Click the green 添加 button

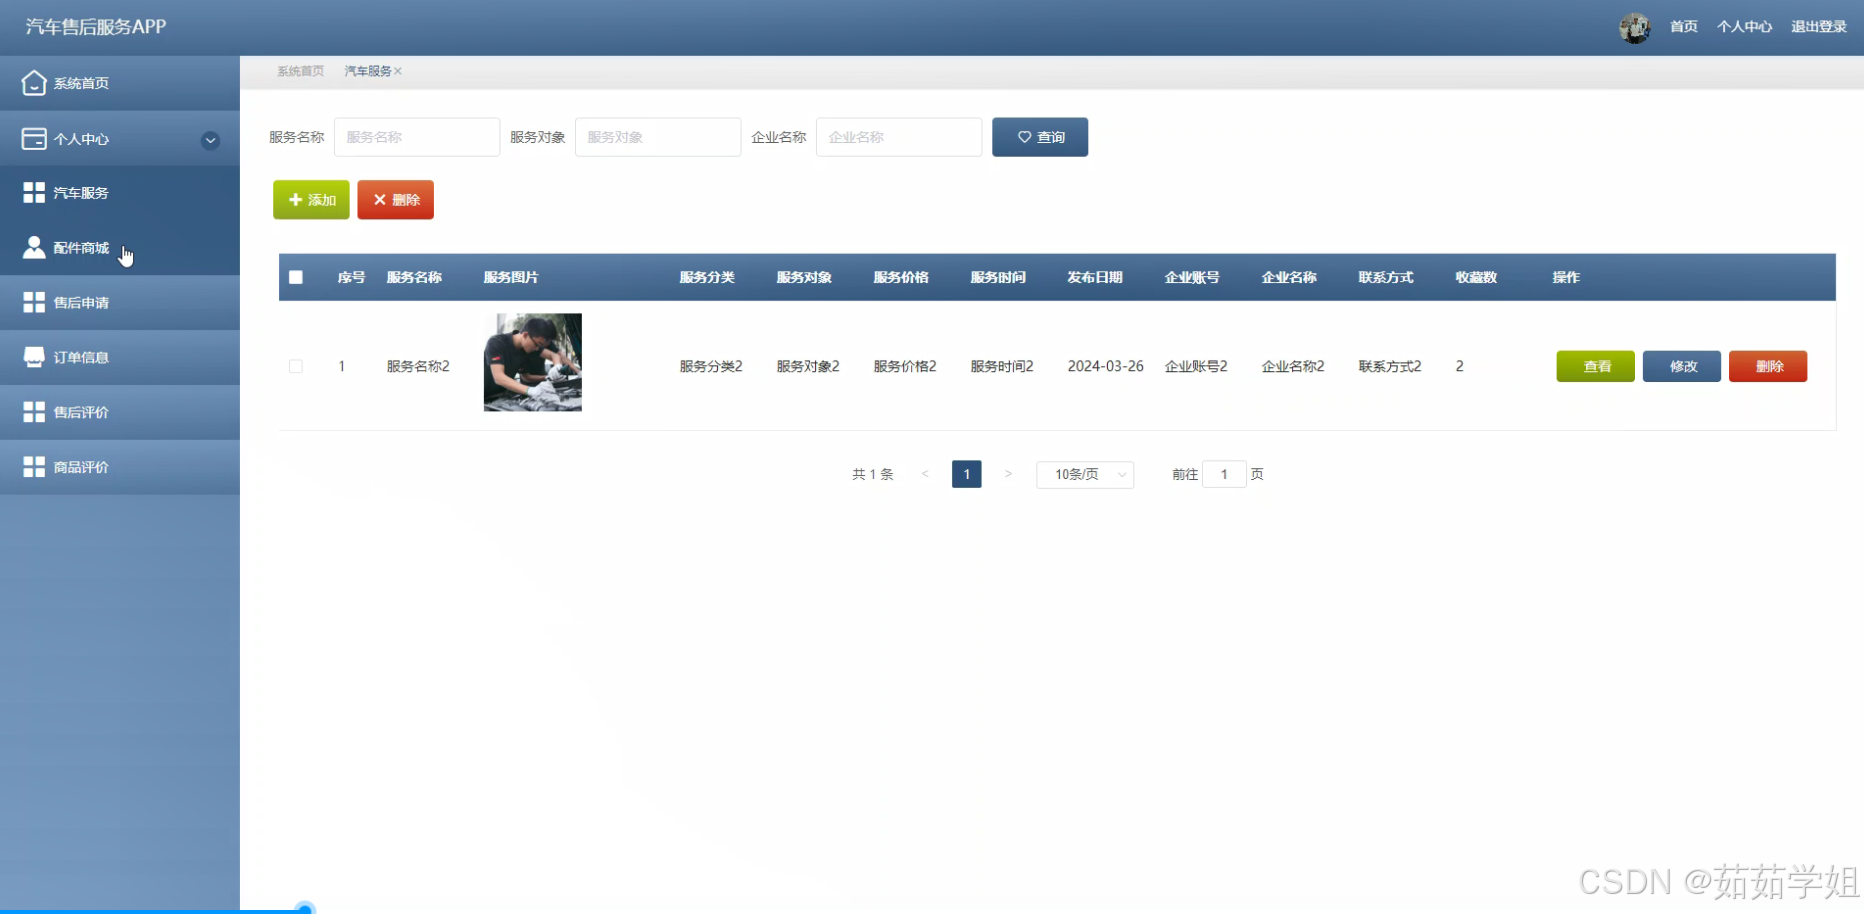click(311, 200)
